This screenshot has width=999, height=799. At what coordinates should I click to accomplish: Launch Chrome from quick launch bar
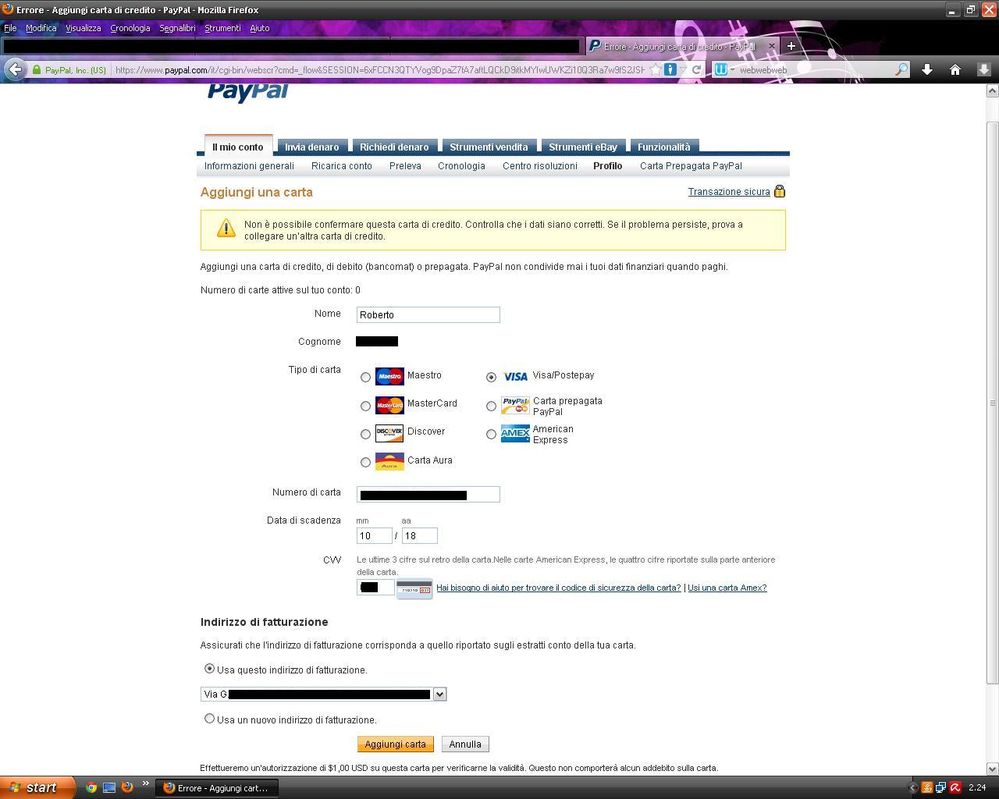tap(91, 788)
